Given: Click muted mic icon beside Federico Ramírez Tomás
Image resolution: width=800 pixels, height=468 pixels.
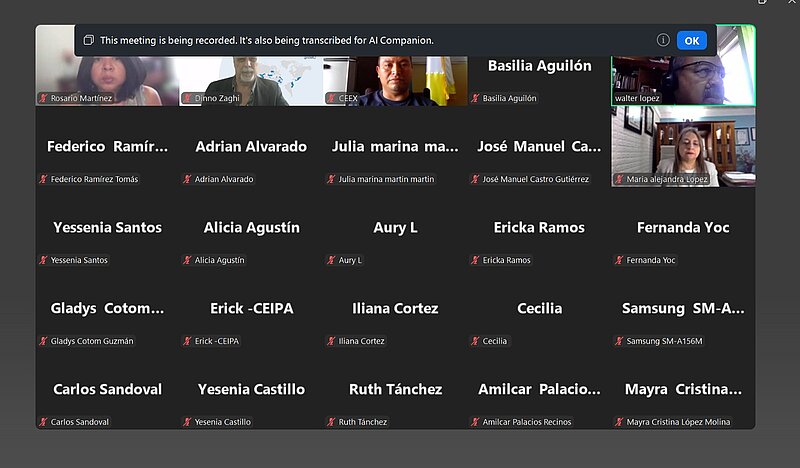Looking at the screenshot, I should [43, 179].
